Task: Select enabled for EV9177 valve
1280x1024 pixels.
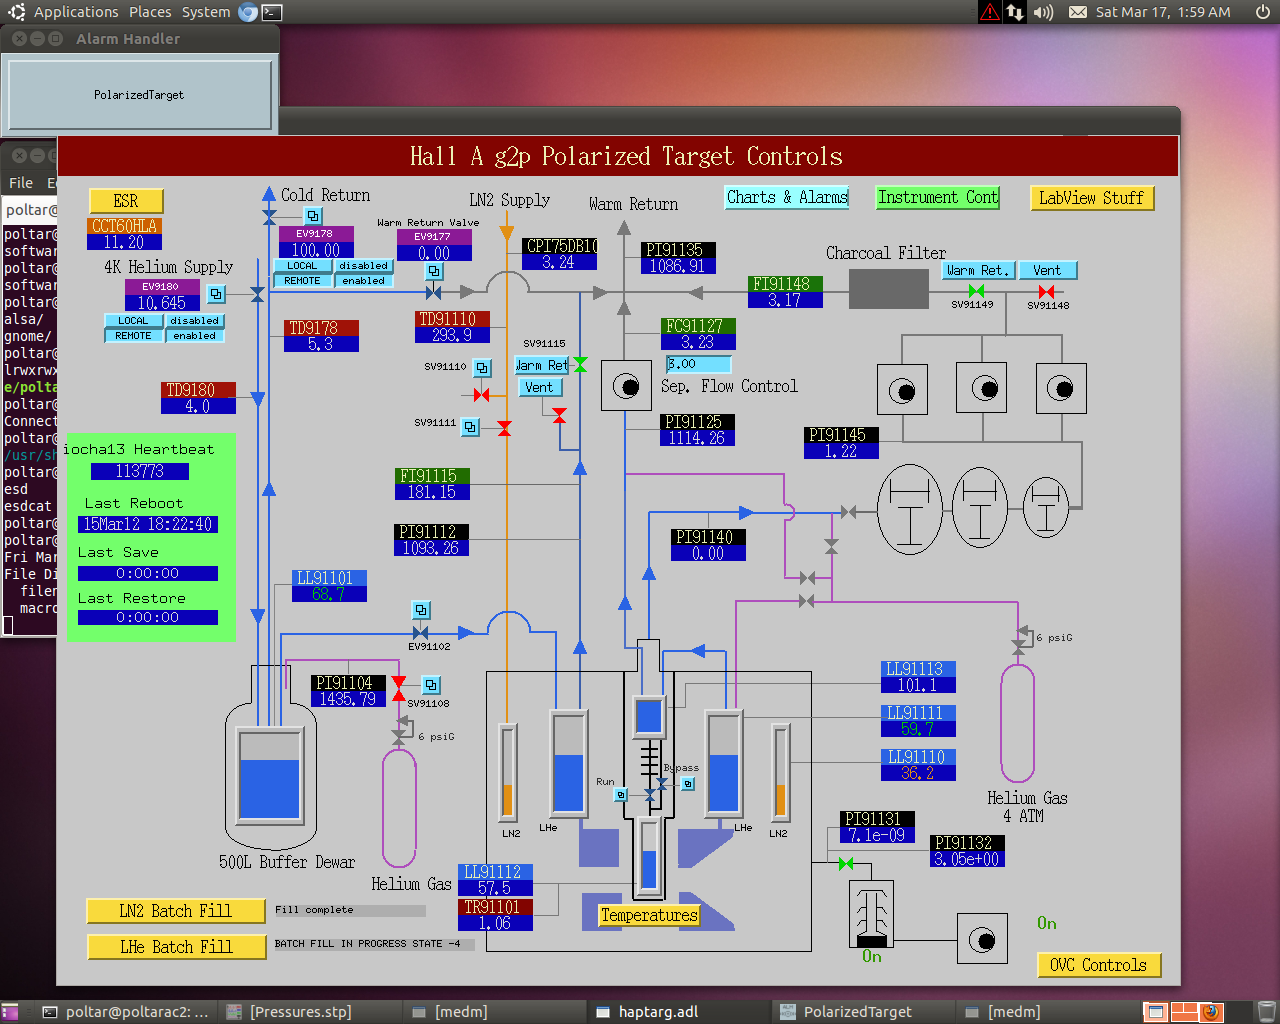Action: [x=363, y=281]
